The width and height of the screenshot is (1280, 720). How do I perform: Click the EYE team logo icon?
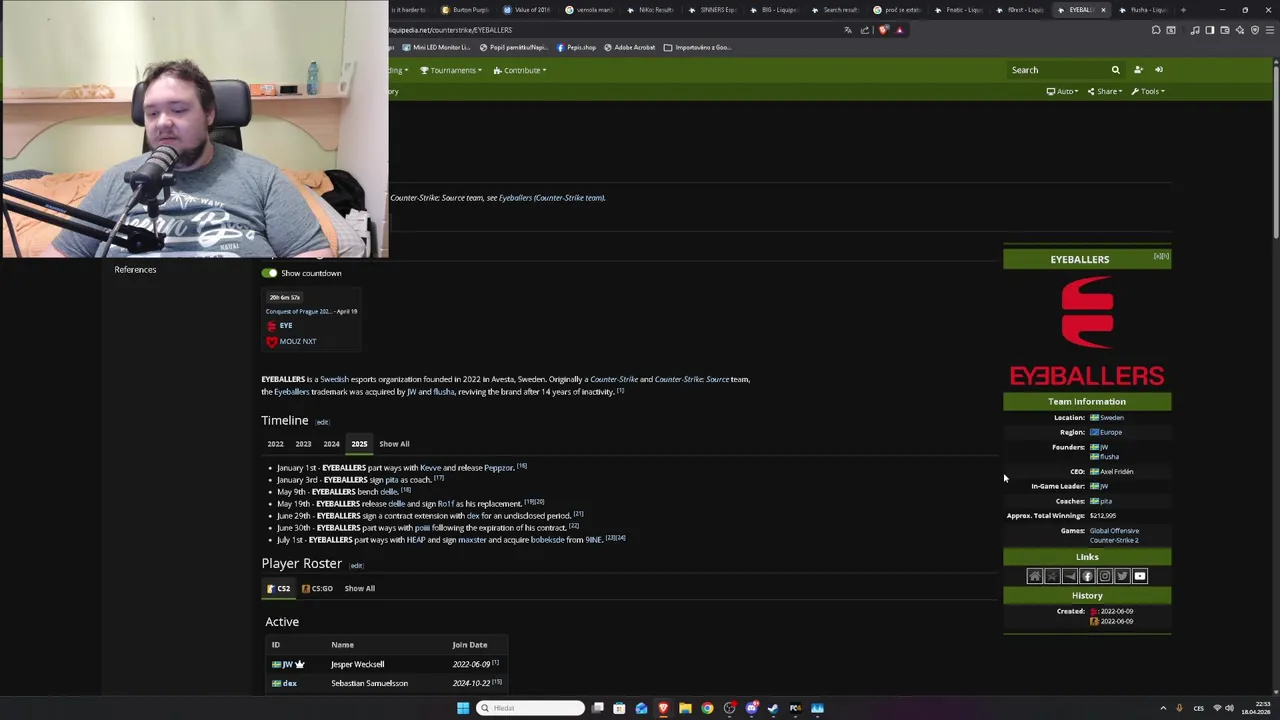(271, 326)
